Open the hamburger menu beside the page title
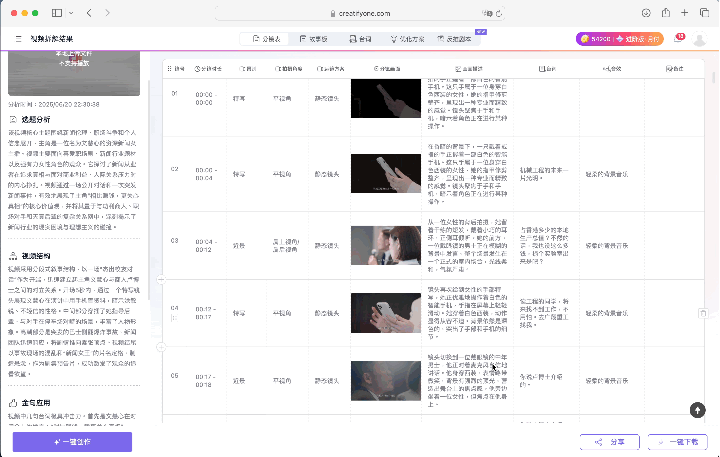Viewport: 720px width, 457px height. (18, 38)
